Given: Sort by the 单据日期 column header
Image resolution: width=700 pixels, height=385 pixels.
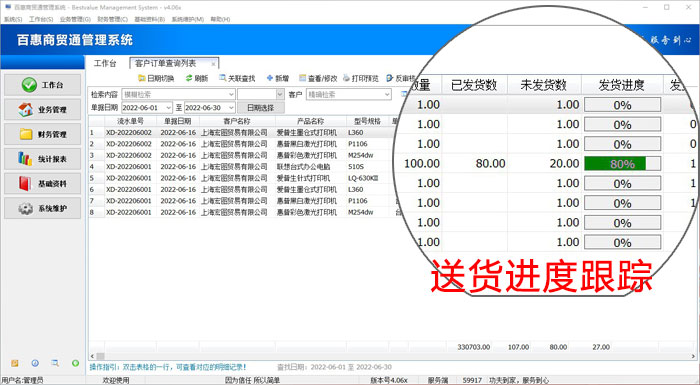Looking at the screenshot, I should coord(178,121).
